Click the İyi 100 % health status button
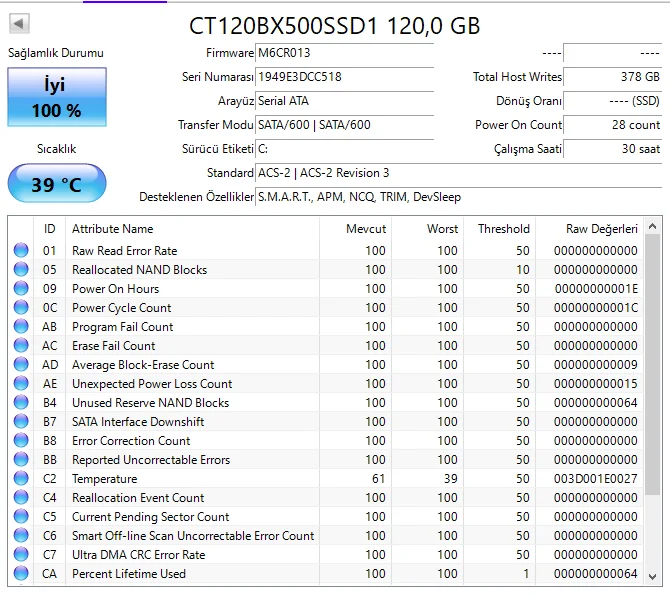Image resolution: width=670 pixels, height=595 pixels. [57, 97]
